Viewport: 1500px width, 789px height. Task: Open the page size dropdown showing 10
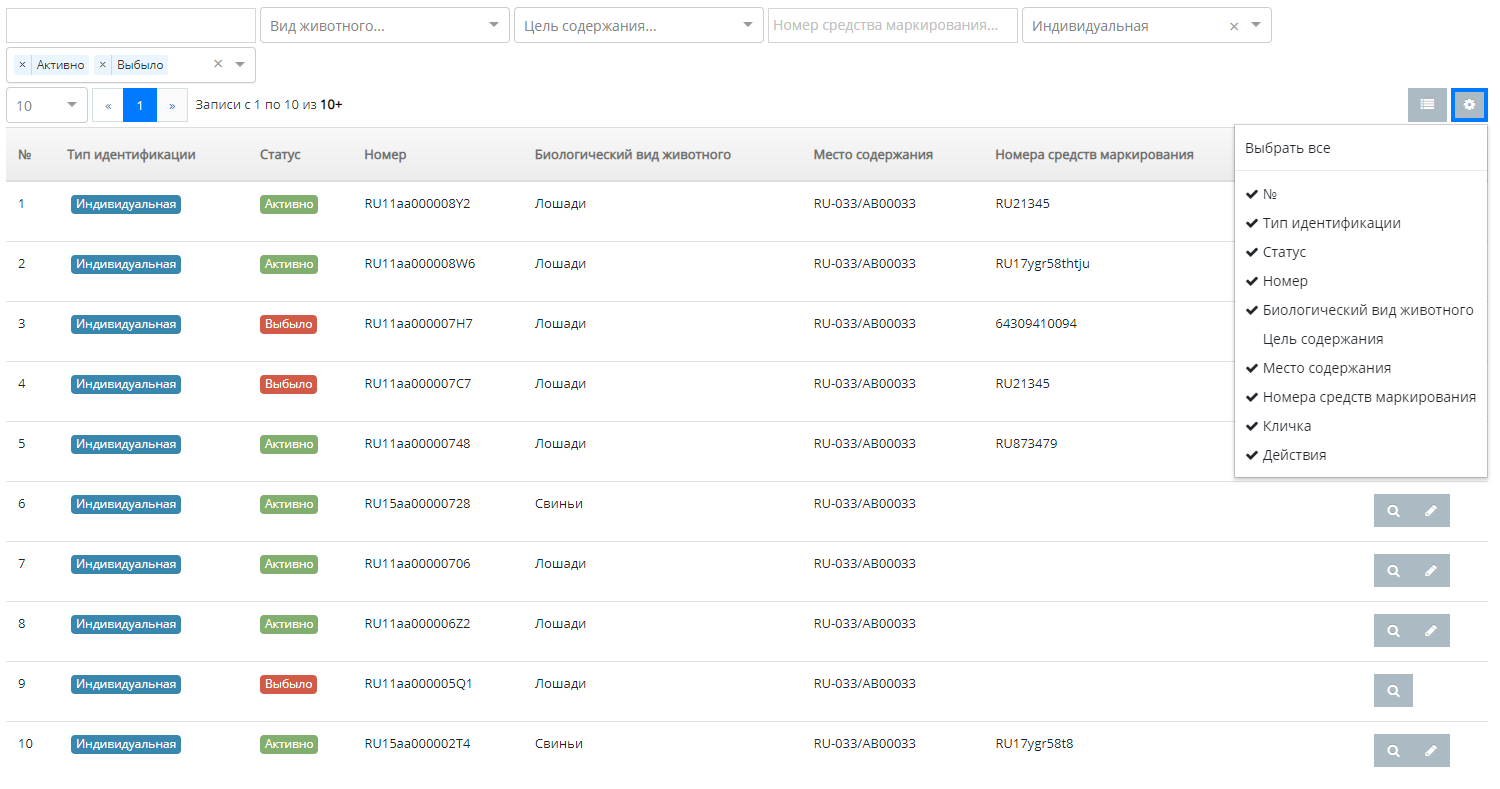(47, 105)
